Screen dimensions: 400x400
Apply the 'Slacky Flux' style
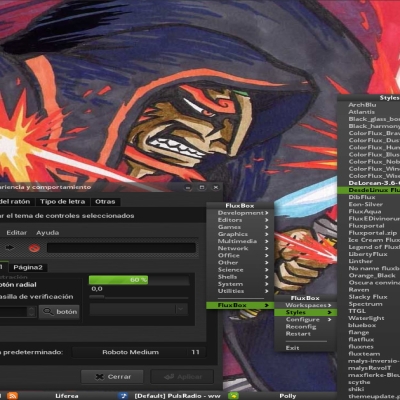click(x=369, y=297)
